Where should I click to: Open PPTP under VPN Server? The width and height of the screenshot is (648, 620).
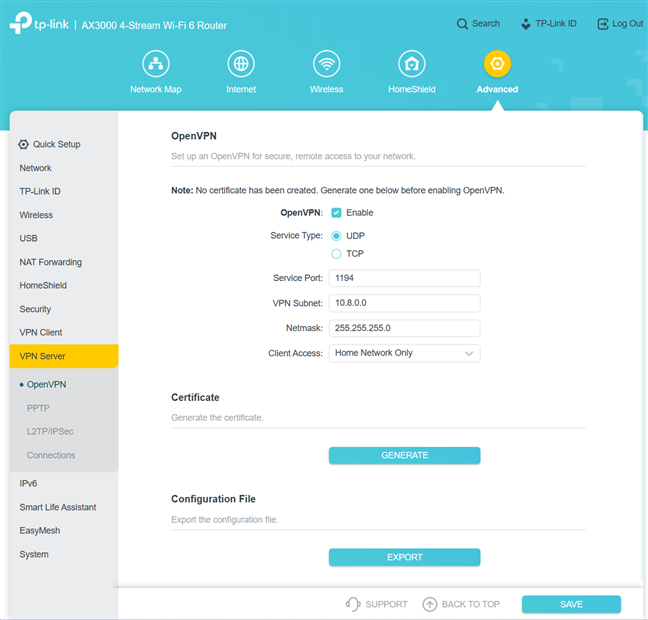[x=38, y=408]
